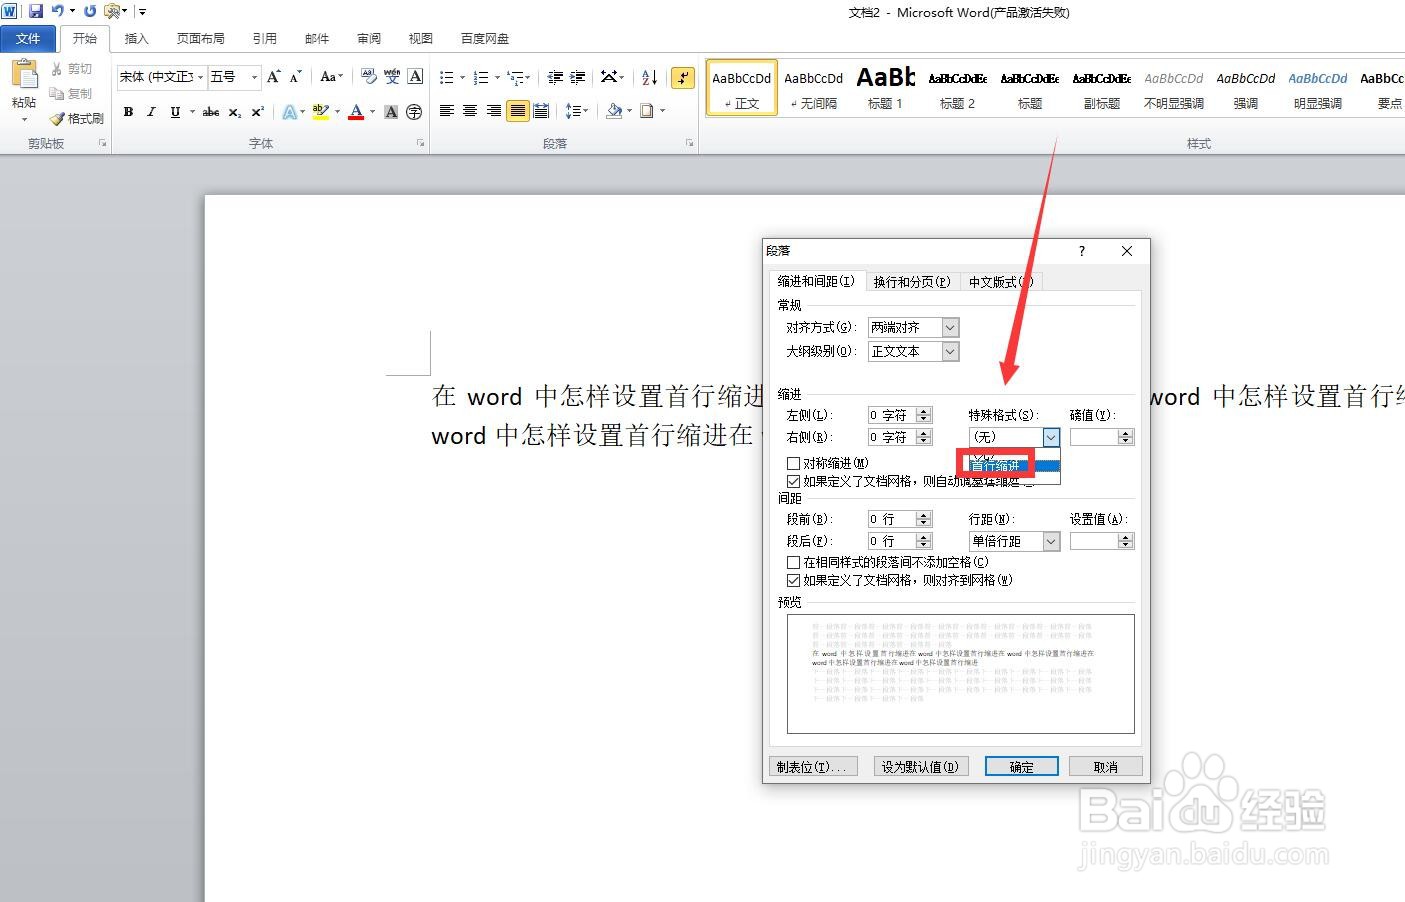Check the 对称缩进 checkbox

click(793, 462)
